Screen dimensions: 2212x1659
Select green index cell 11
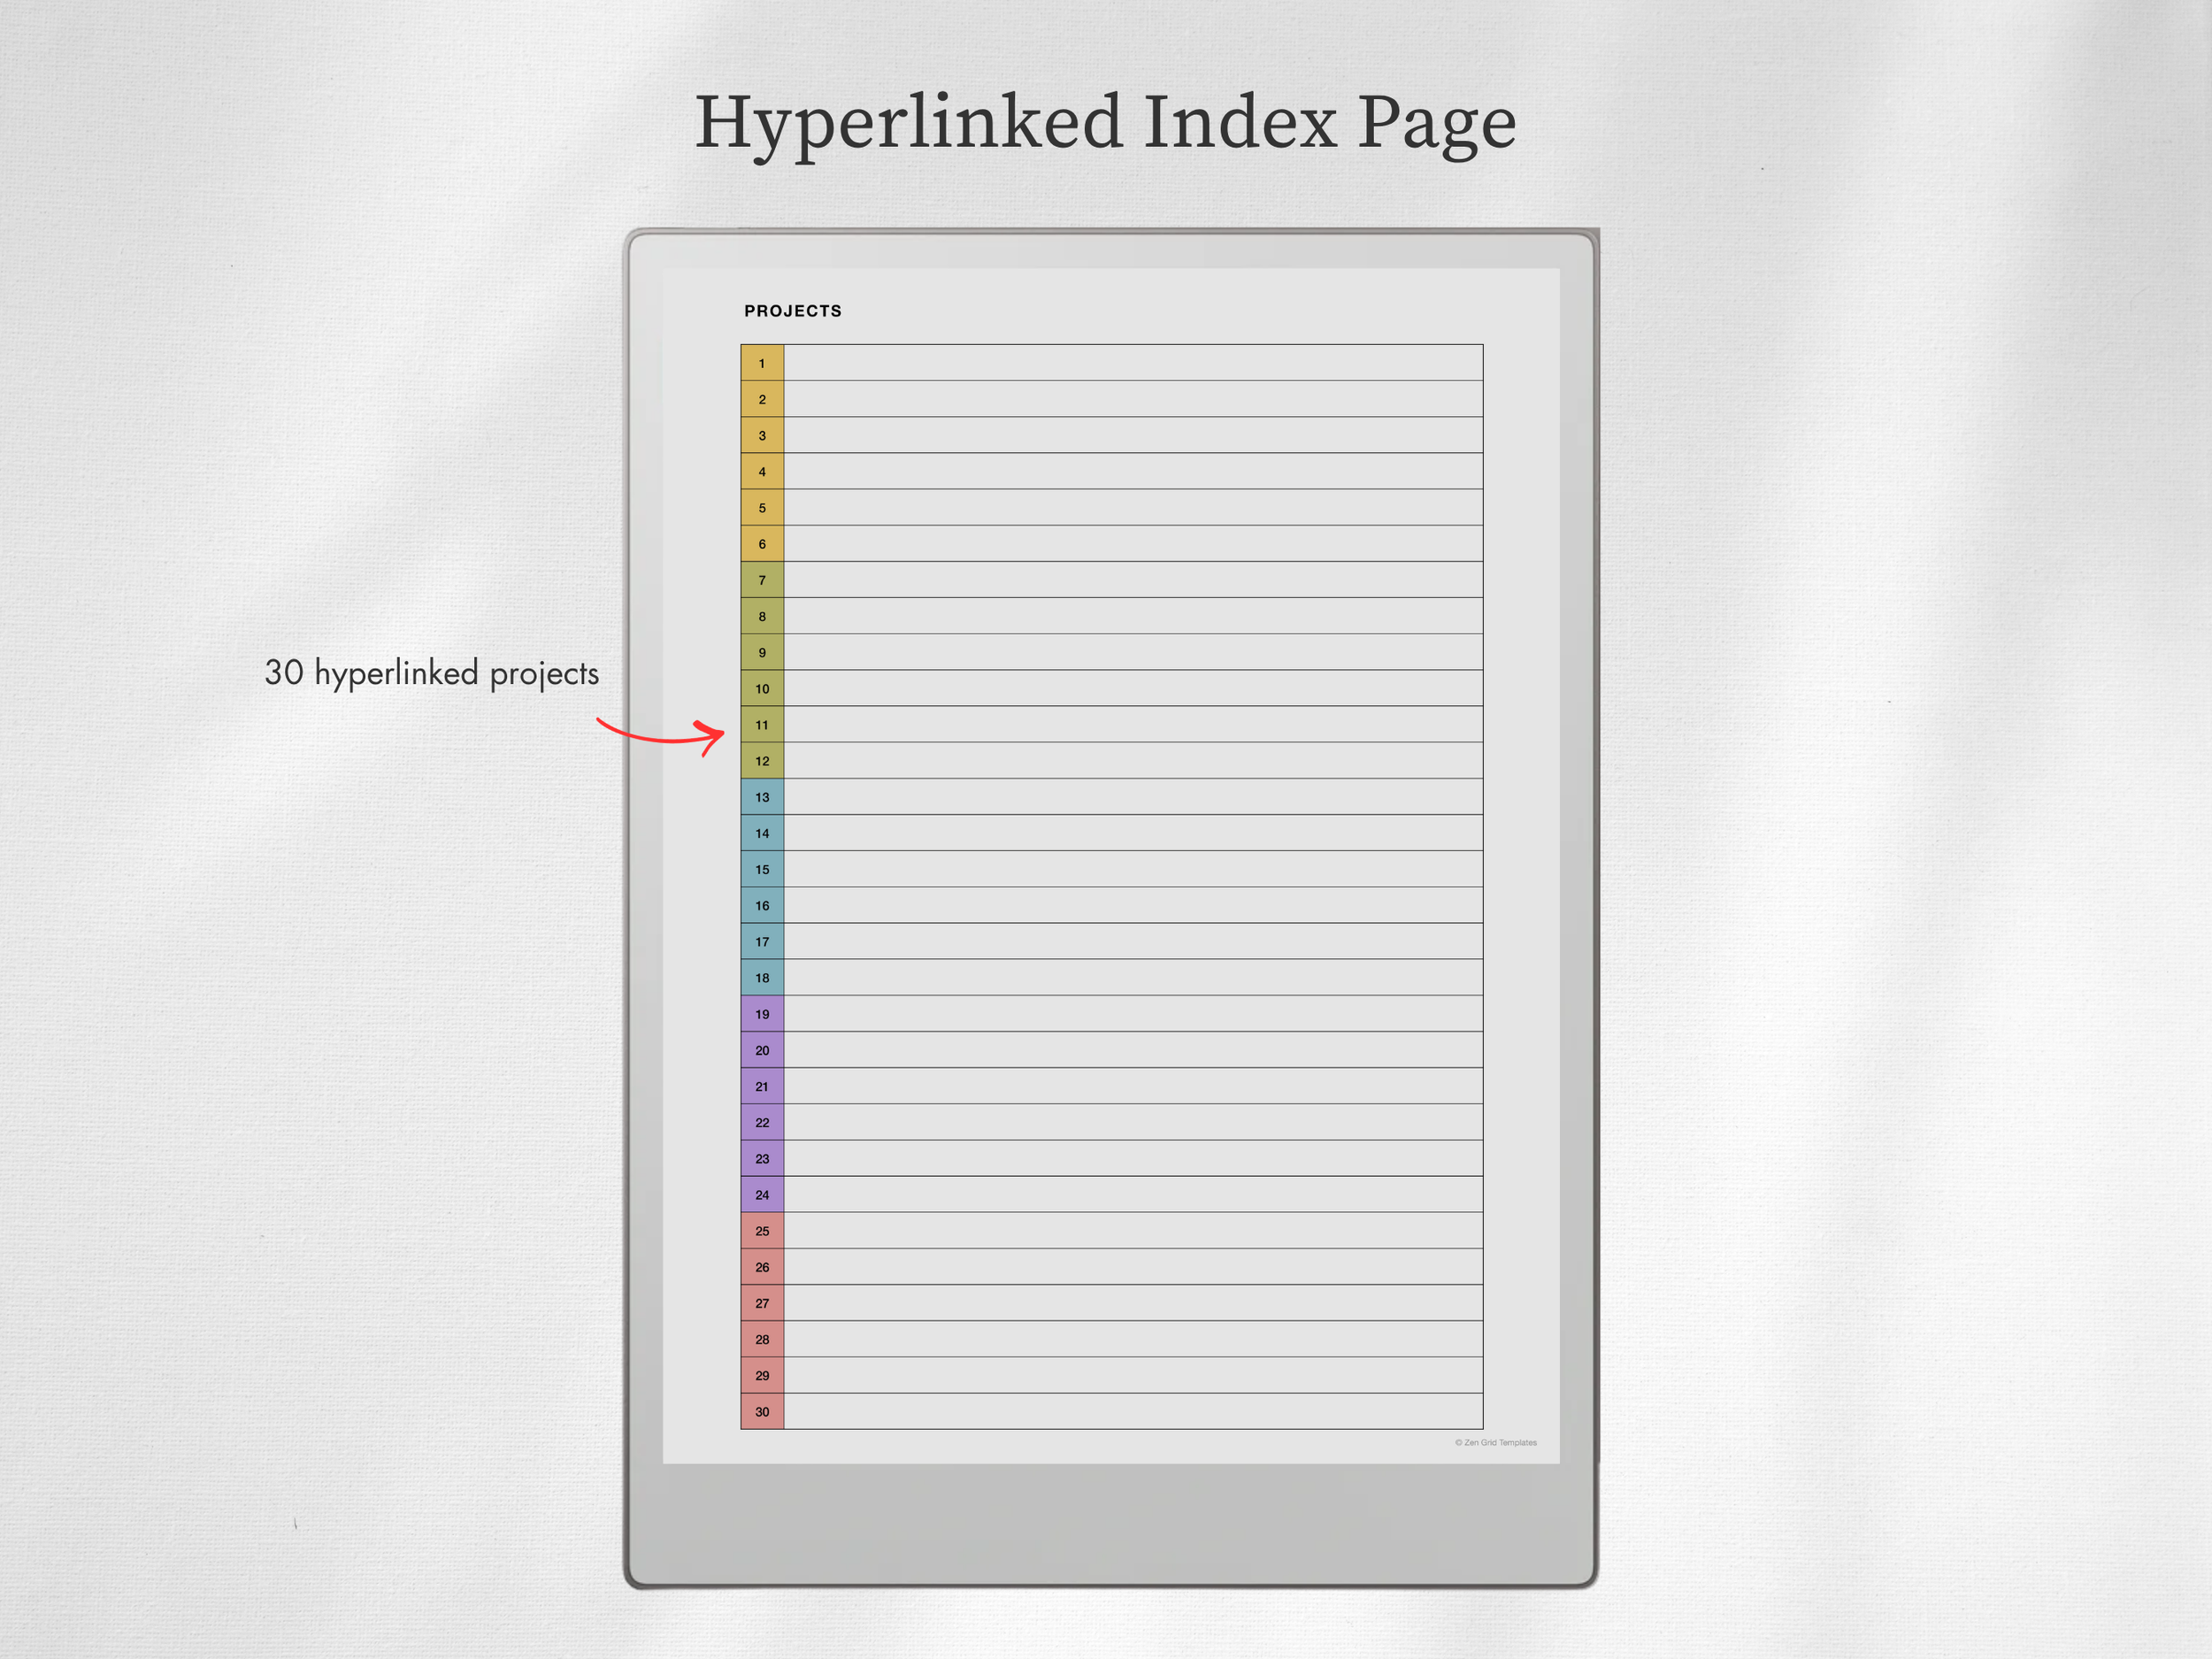tap(762, 724)
